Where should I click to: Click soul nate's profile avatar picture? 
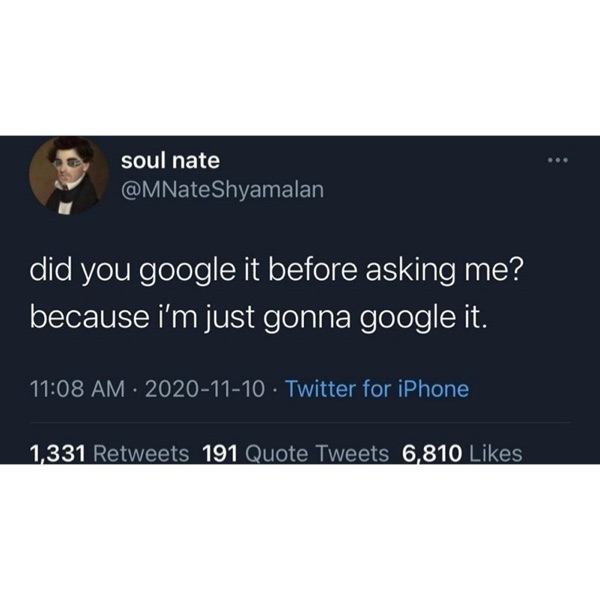pos(68,175)
